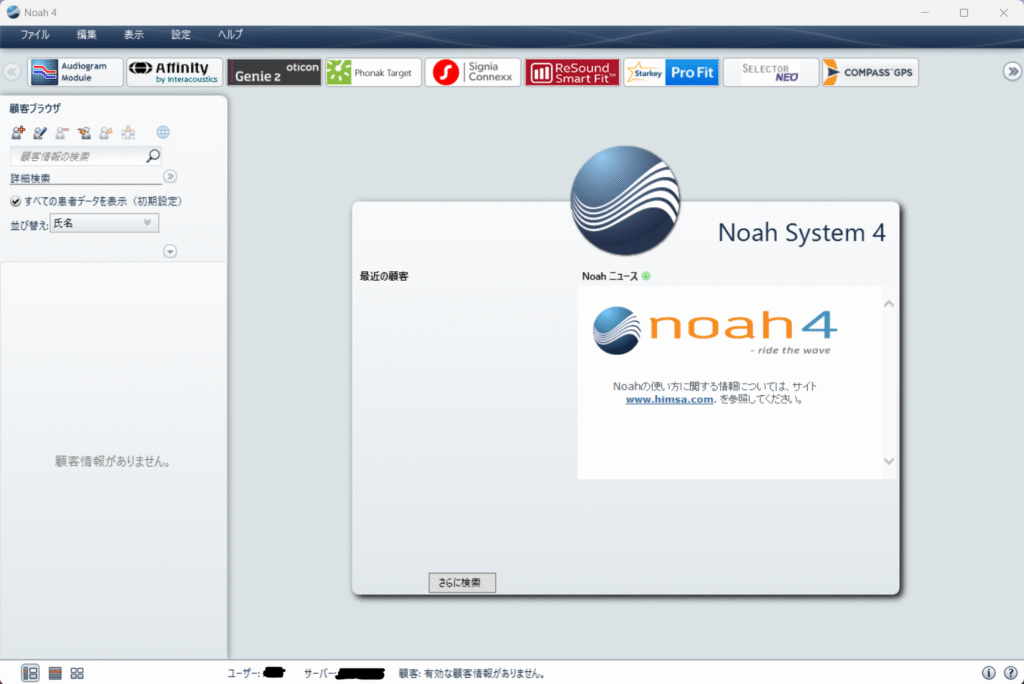Click the 最近の顧客 heading
This screenshot has width=1024, height=684.
[x=384, y=276]
